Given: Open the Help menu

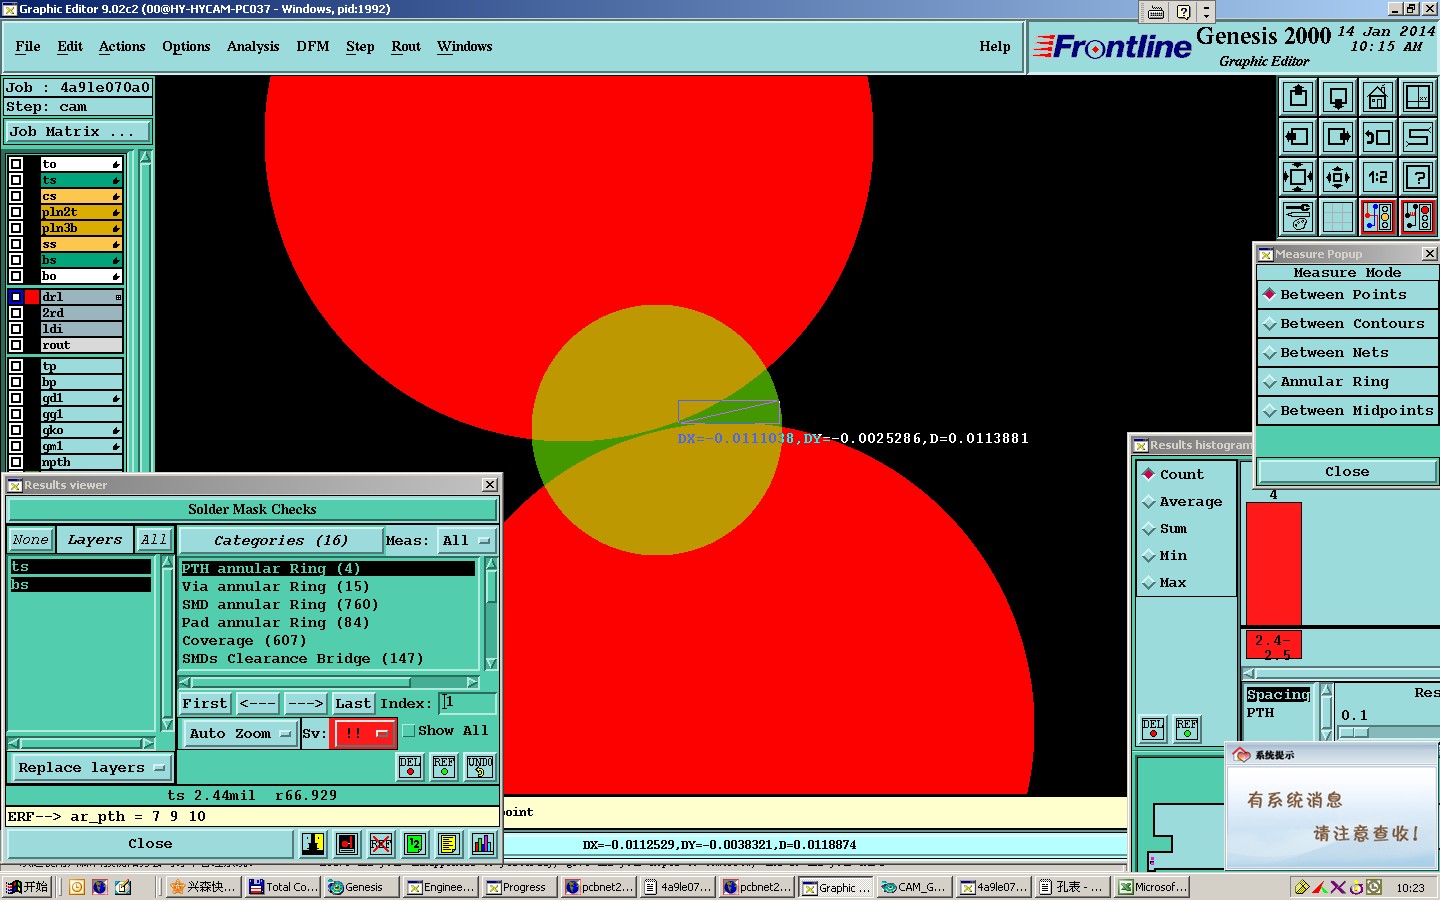Looking at the screenshot, I should 995,47.
